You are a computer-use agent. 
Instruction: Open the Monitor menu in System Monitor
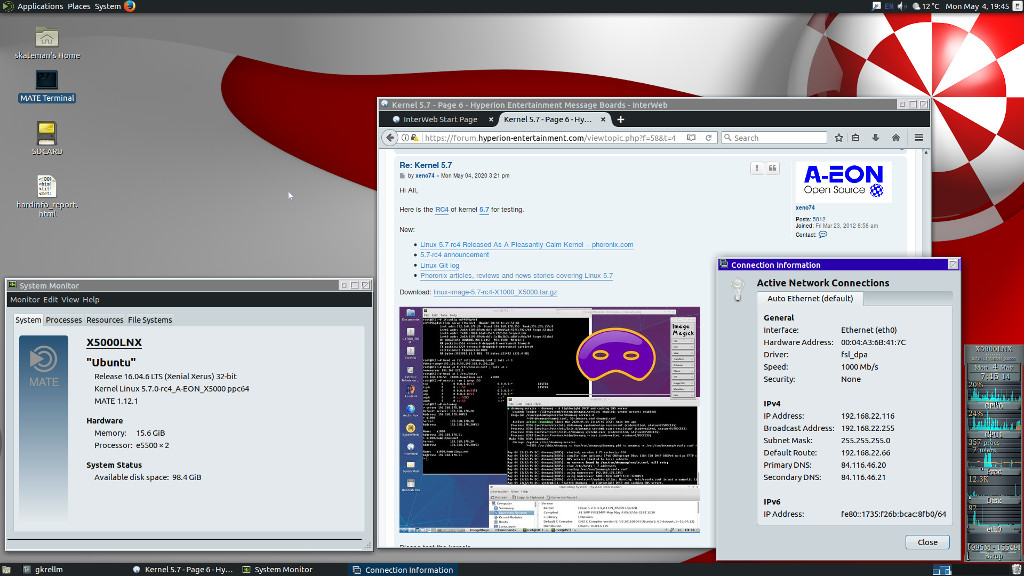pos(25,300)
